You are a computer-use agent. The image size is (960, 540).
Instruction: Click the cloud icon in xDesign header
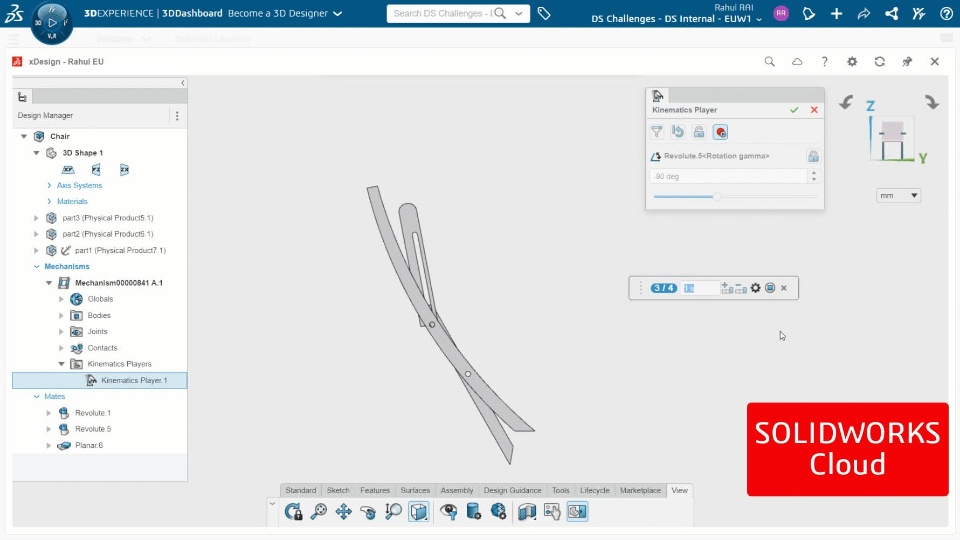[797, 61]
